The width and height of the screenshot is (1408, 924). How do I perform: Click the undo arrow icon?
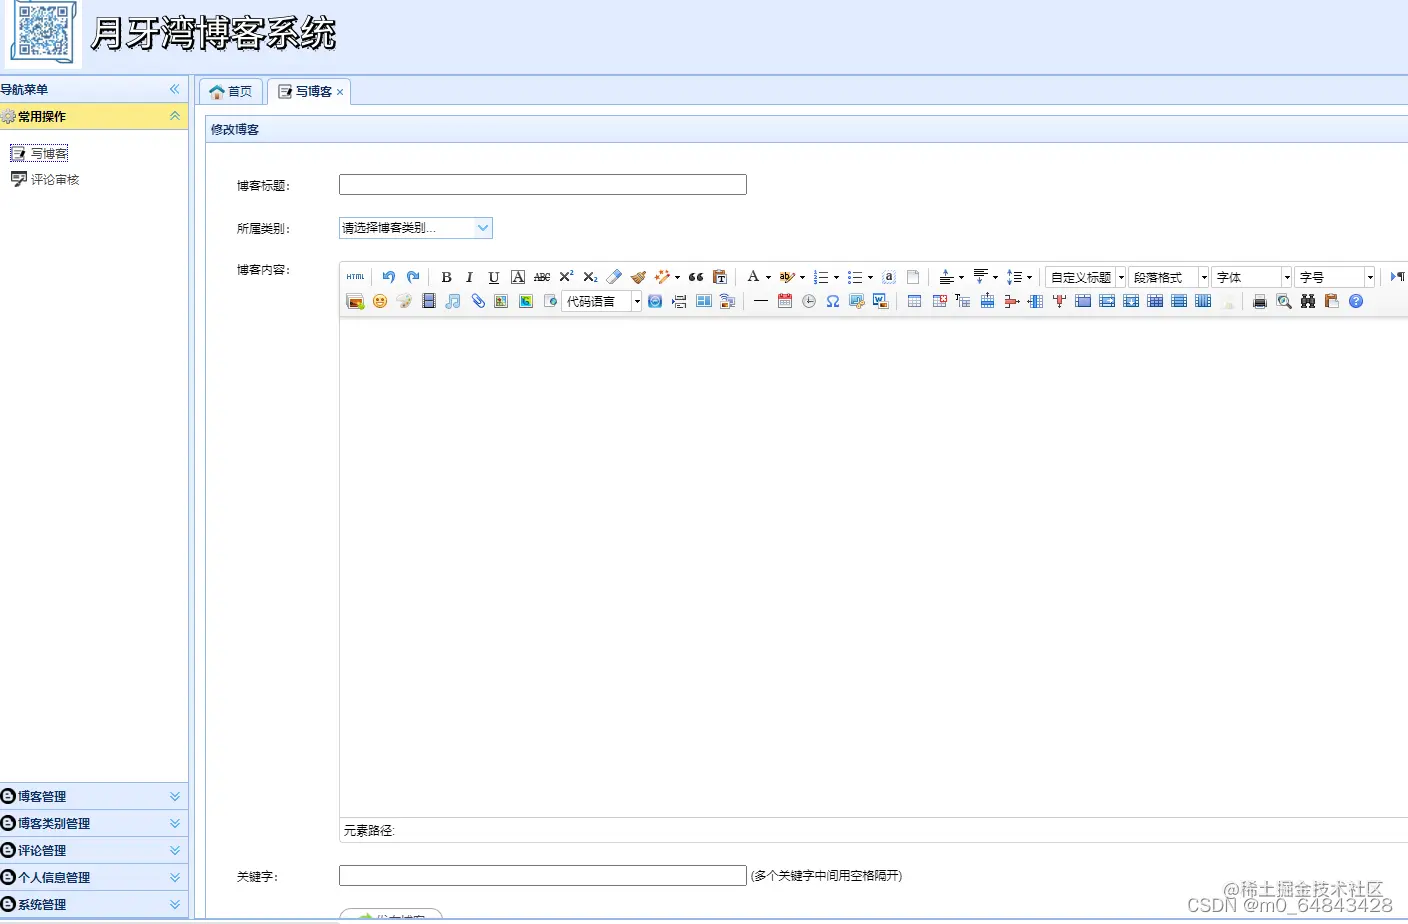pyautogui.click(x=389, y=277)
